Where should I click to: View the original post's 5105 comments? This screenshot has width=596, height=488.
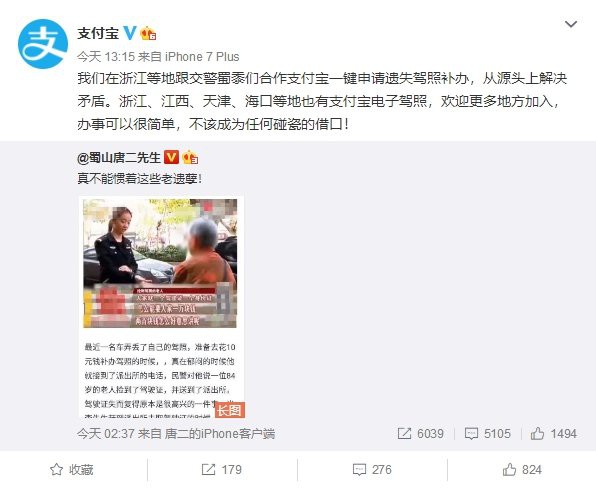point(487,434)
